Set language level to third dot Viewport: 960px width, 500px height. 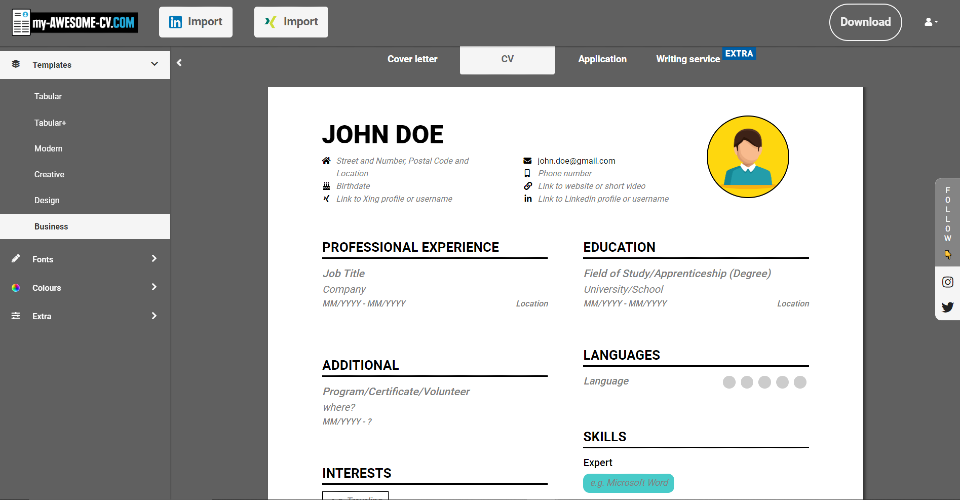(764, 382)
